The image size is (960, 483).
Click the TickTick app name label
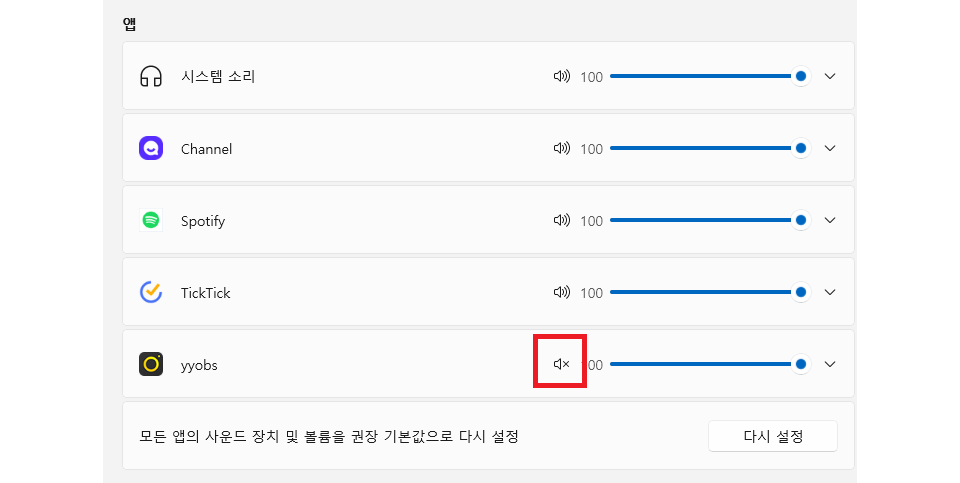[206, 293]
